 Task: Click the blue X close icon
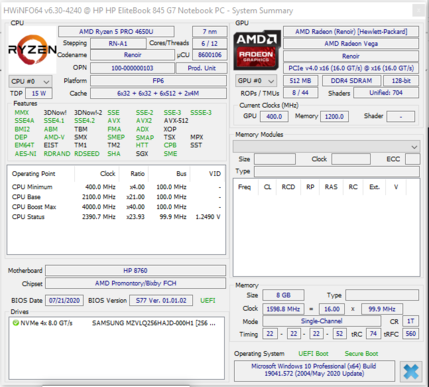point(411,371)
